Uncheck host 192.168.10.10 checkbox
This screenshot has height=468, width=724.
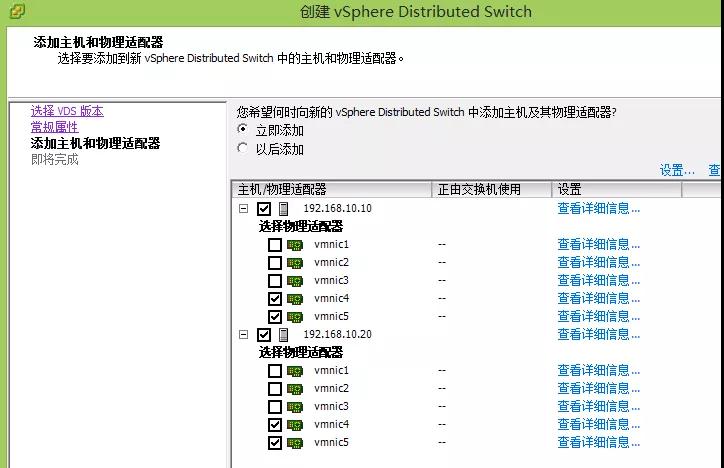(264, 209)
